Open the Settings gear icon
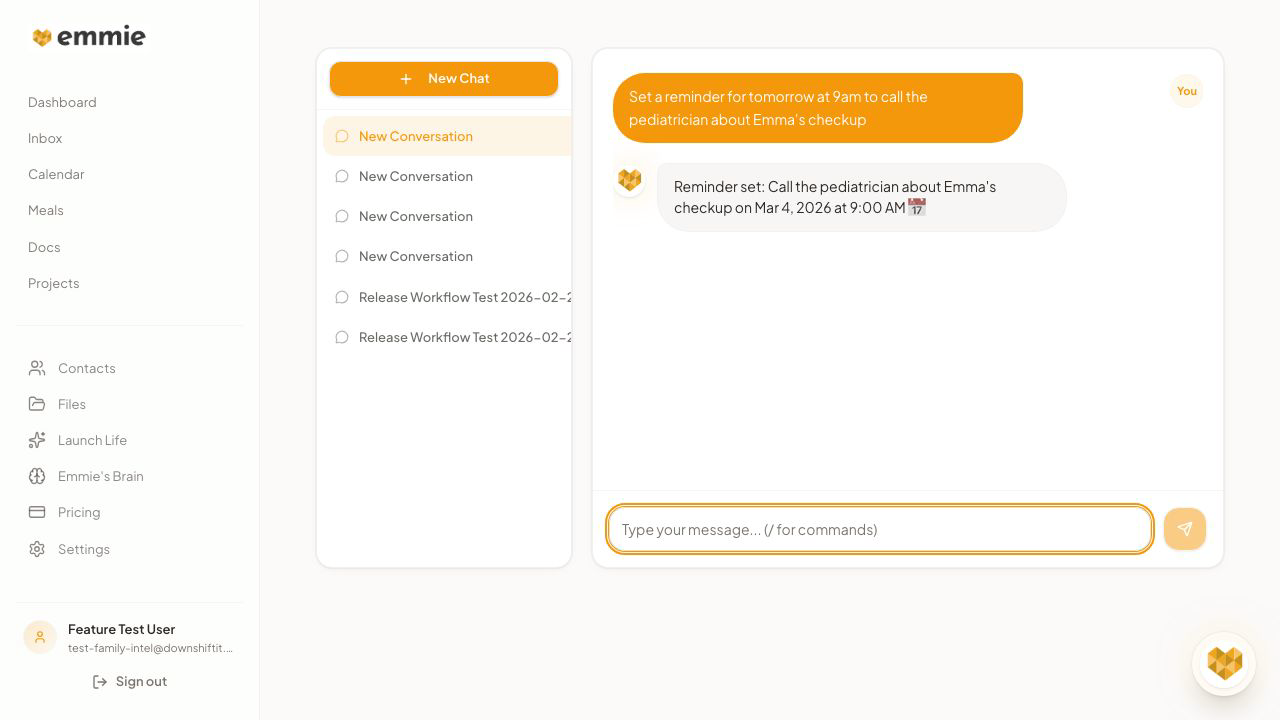Image resolution: width=1280 pixels, height=720 pixels. coord(37,549)
